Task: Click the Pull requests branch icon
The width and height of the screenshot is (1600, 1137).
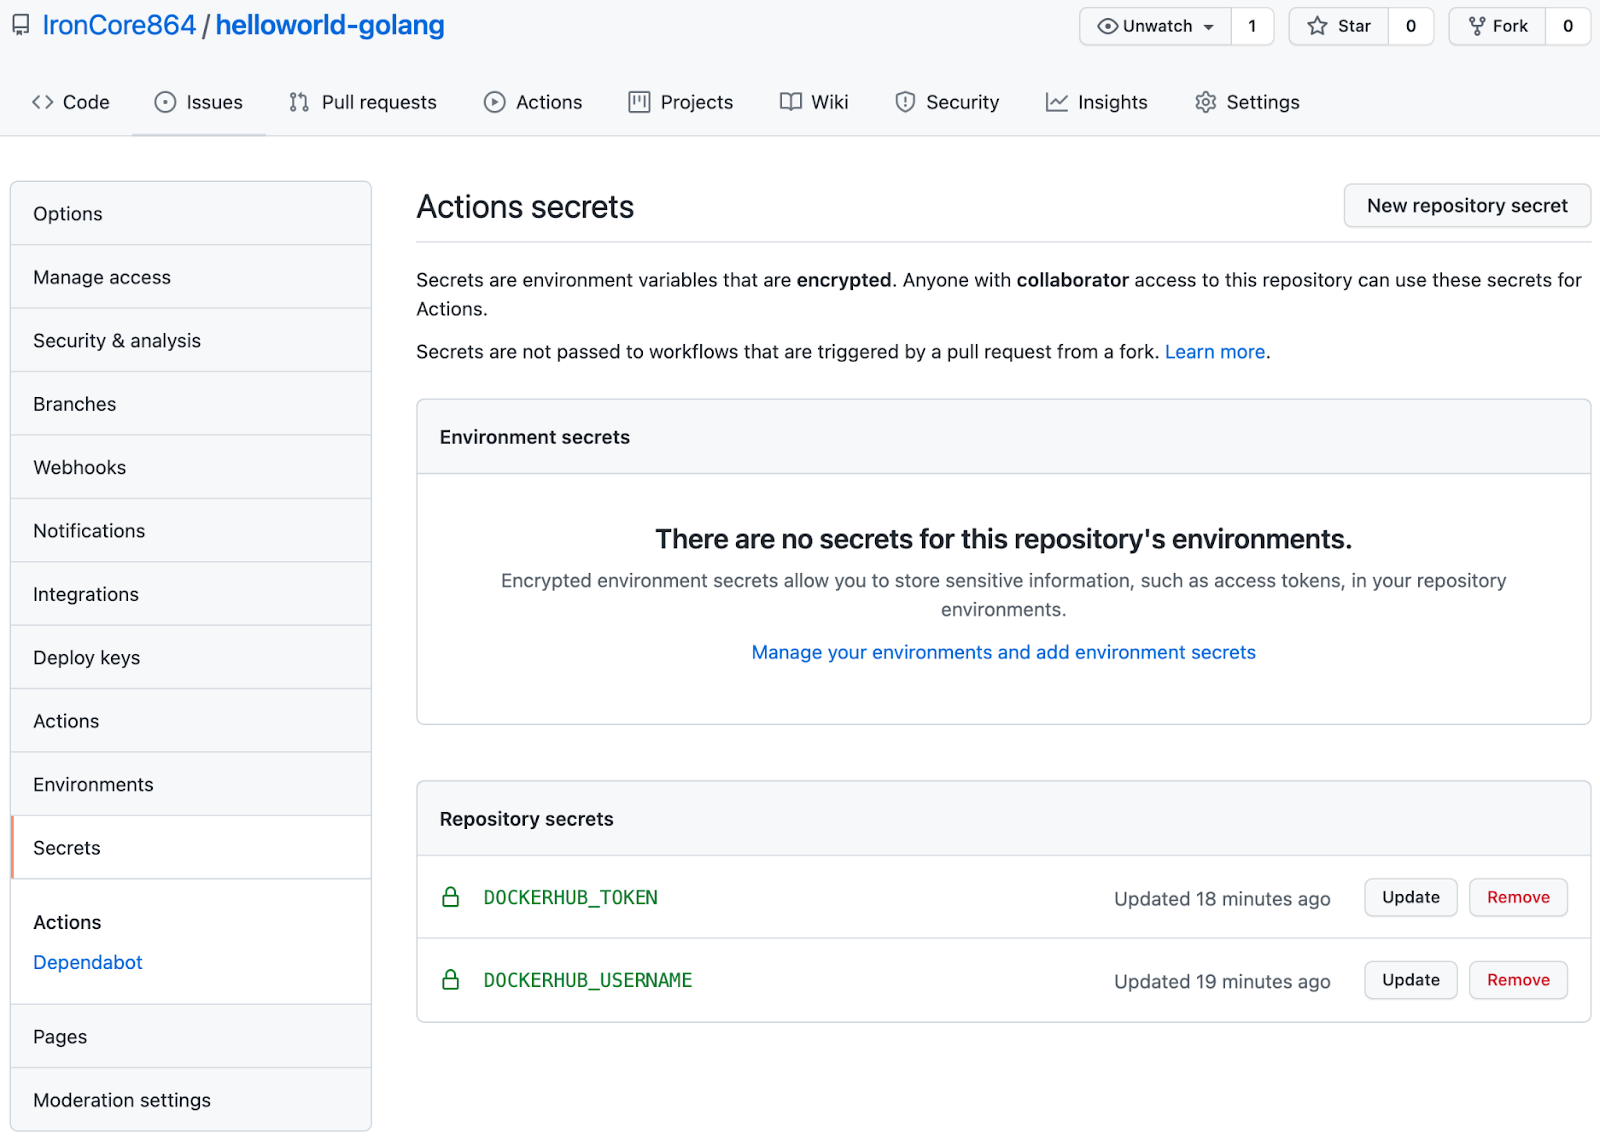Action: tap(297, 101)
